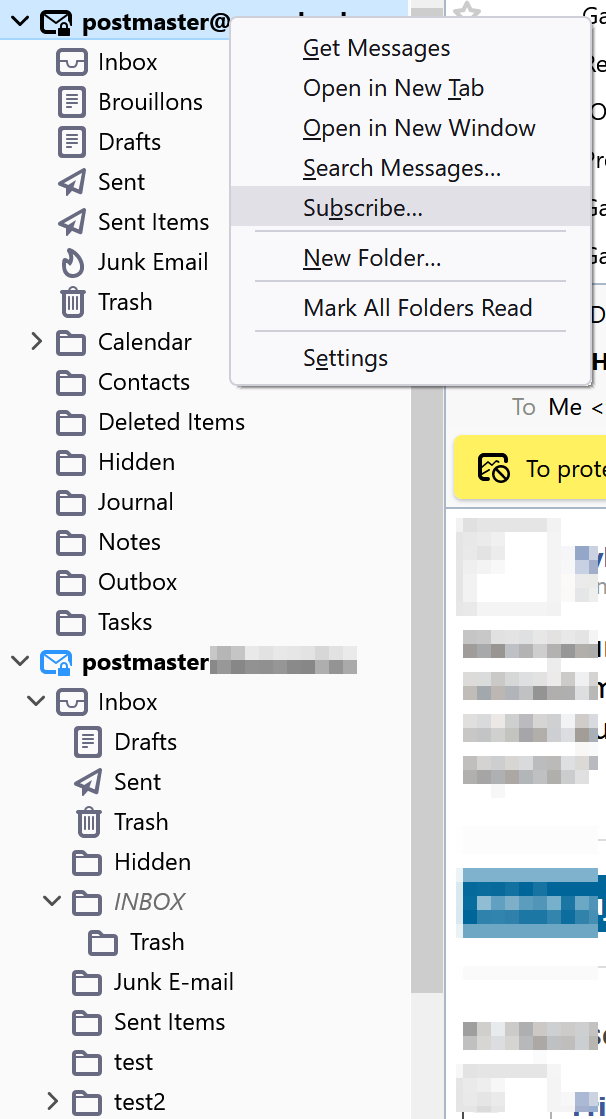This screenshot has width=606, height=1119.
Task: Choose Mark All Folders Read
Action: pyautogui.click(x=417, y=308)
